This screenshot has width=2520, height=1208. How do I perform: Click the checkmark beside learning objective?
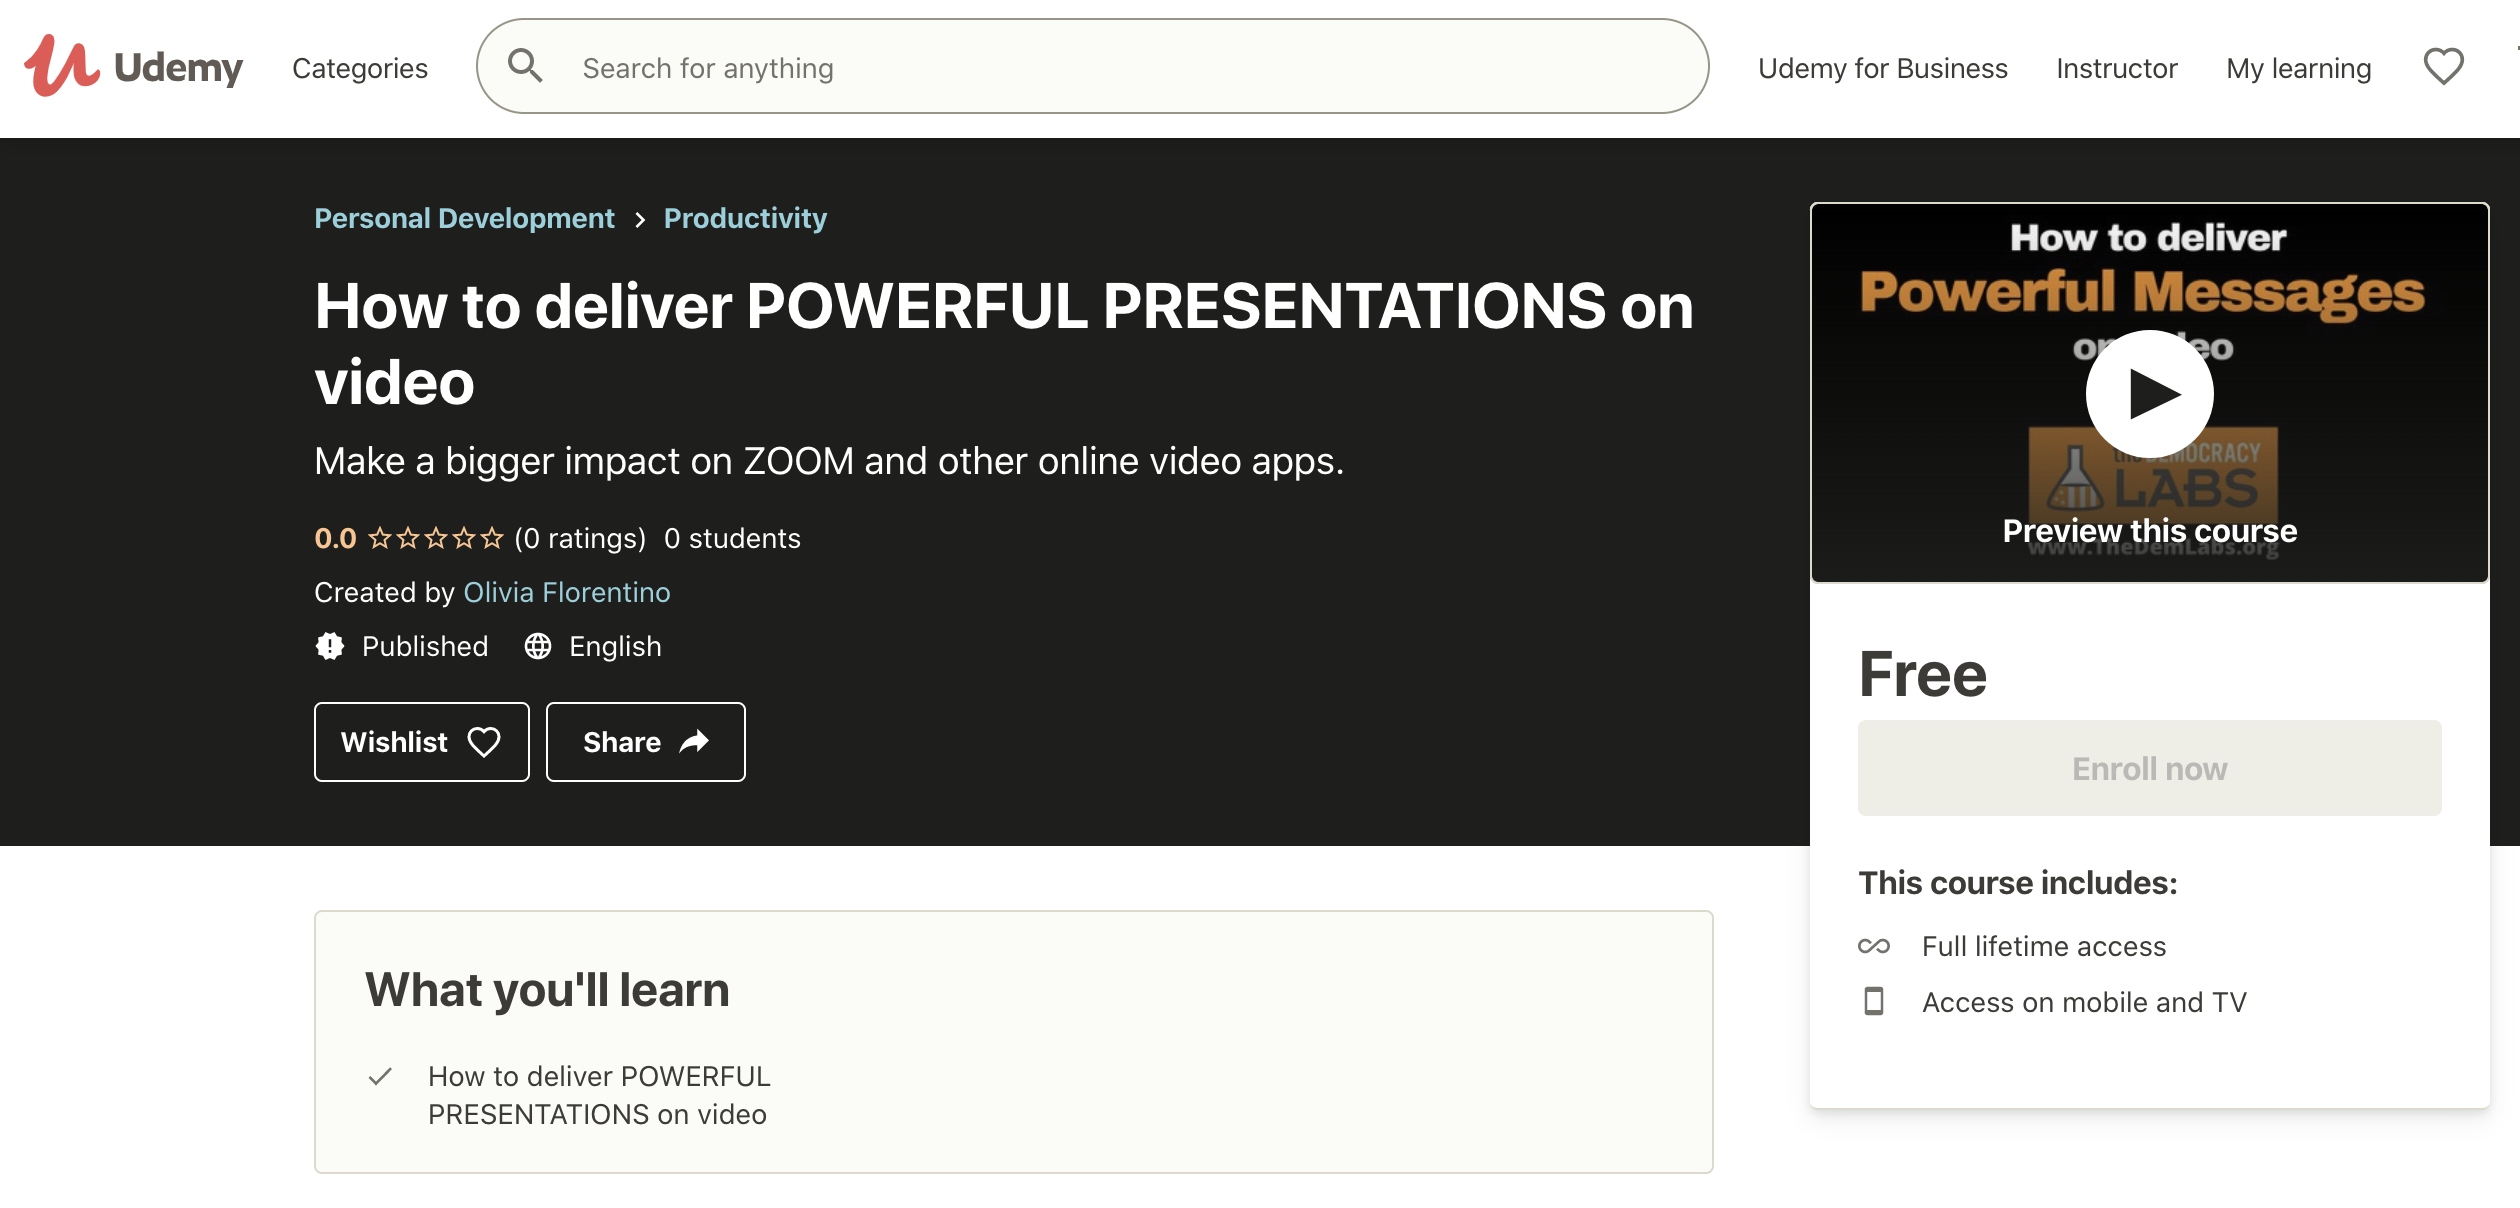pos(380,1077)
